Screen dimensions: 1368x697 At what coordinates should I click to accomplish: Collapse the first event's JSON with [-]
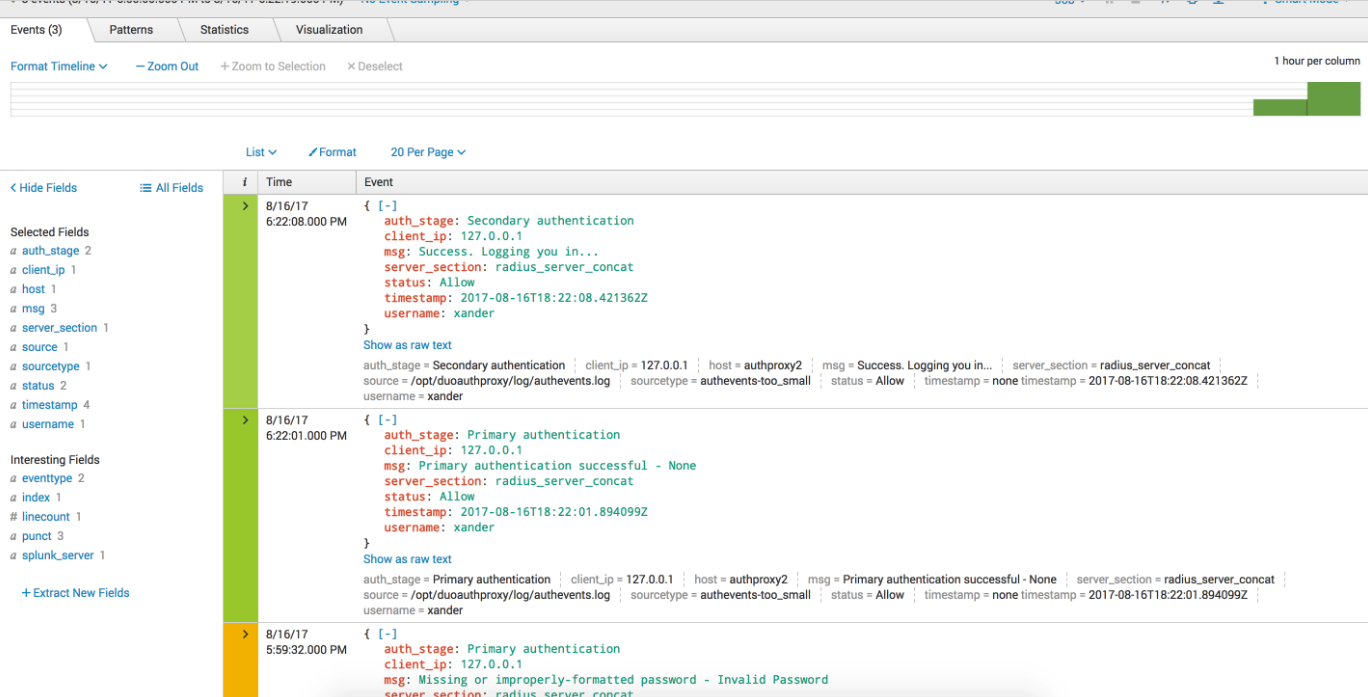click(387, 205)
